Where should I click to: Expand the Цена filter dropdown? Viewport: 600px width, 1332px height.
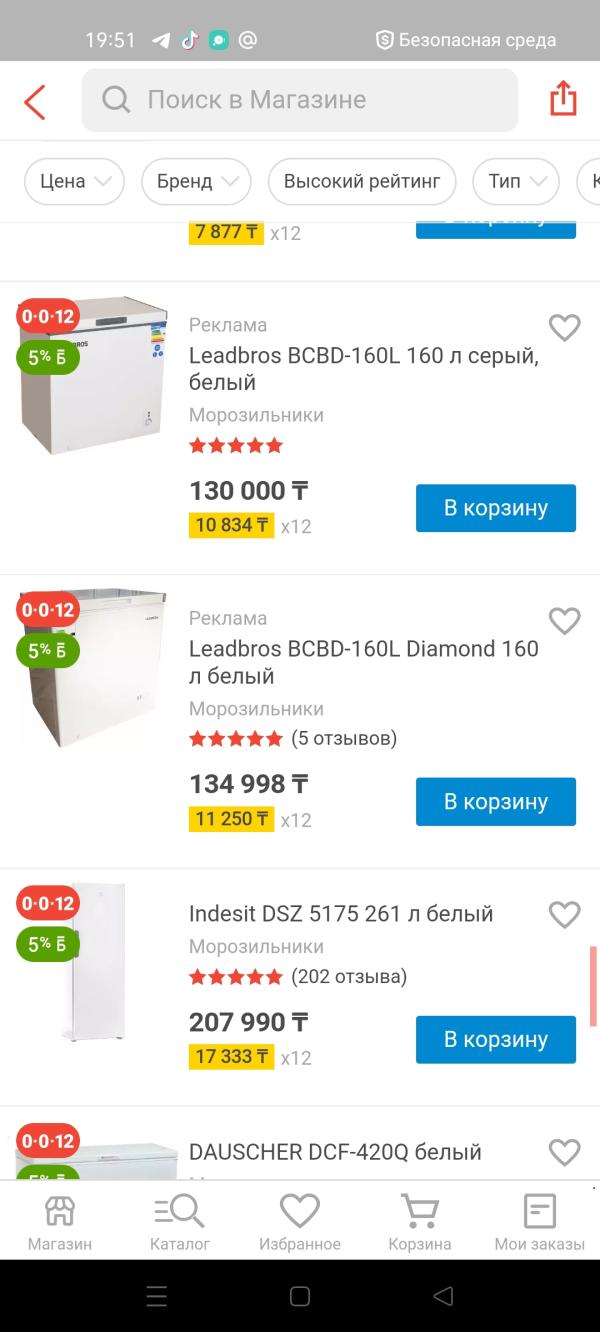click(x=74, y=182)
